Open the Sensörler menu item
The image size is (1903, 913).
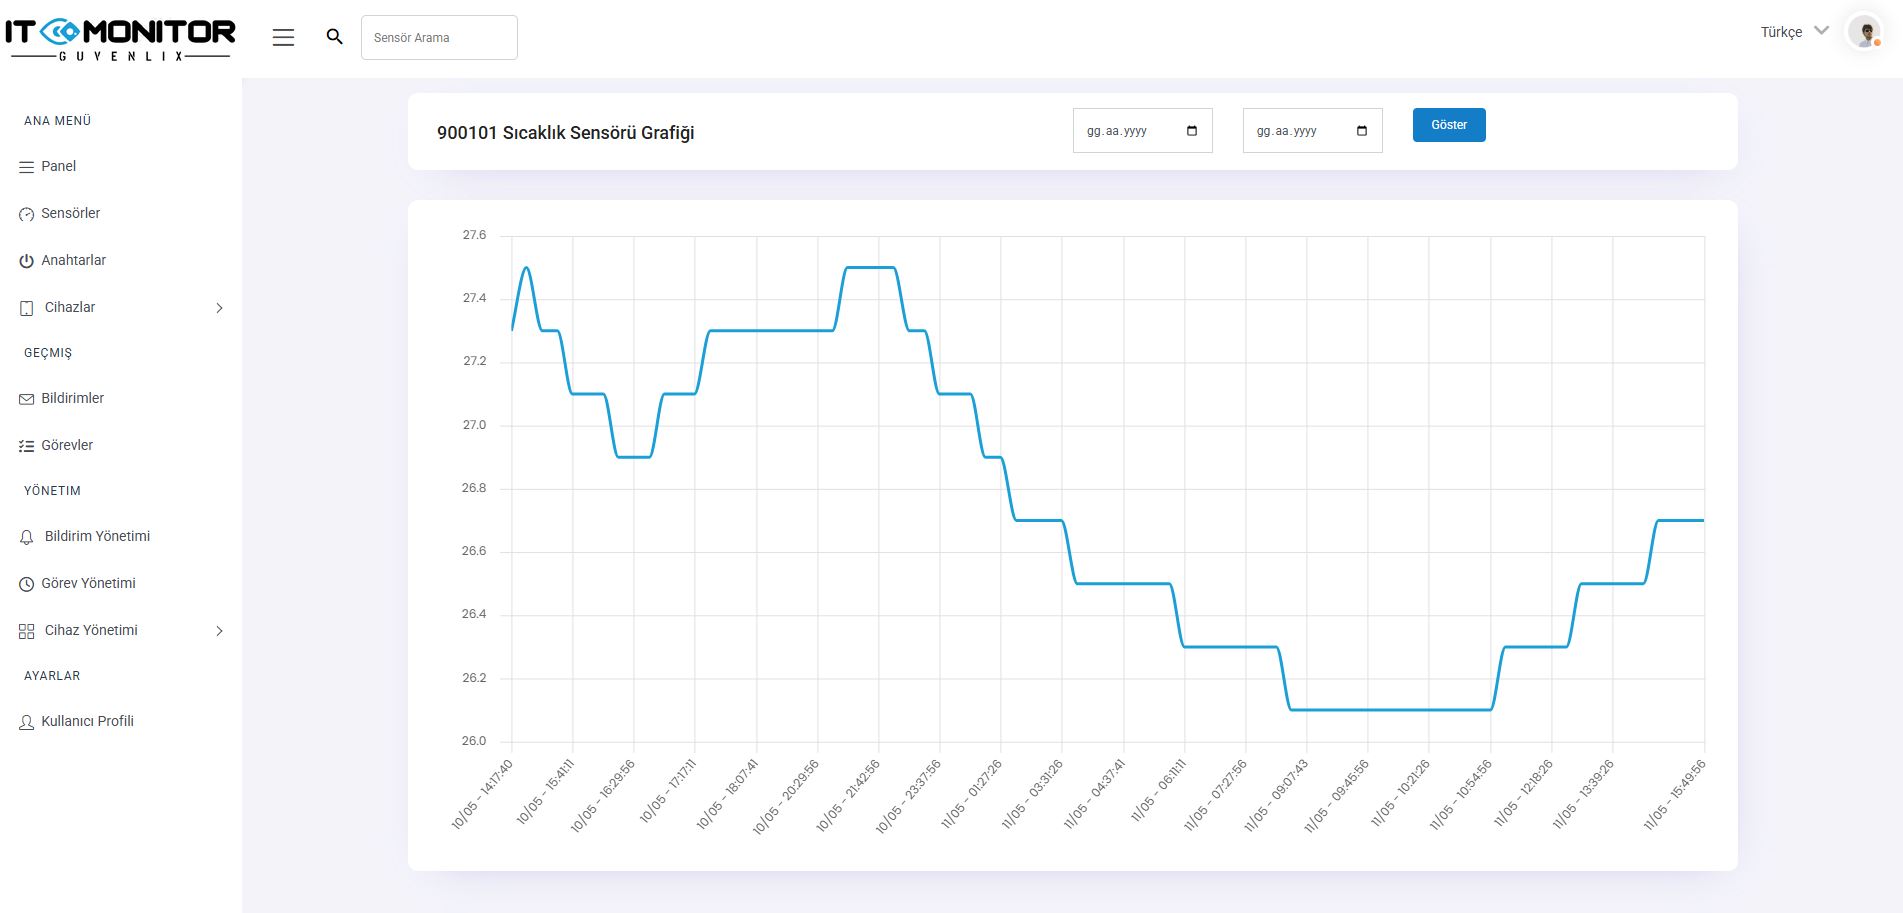(x=70, y=213)
